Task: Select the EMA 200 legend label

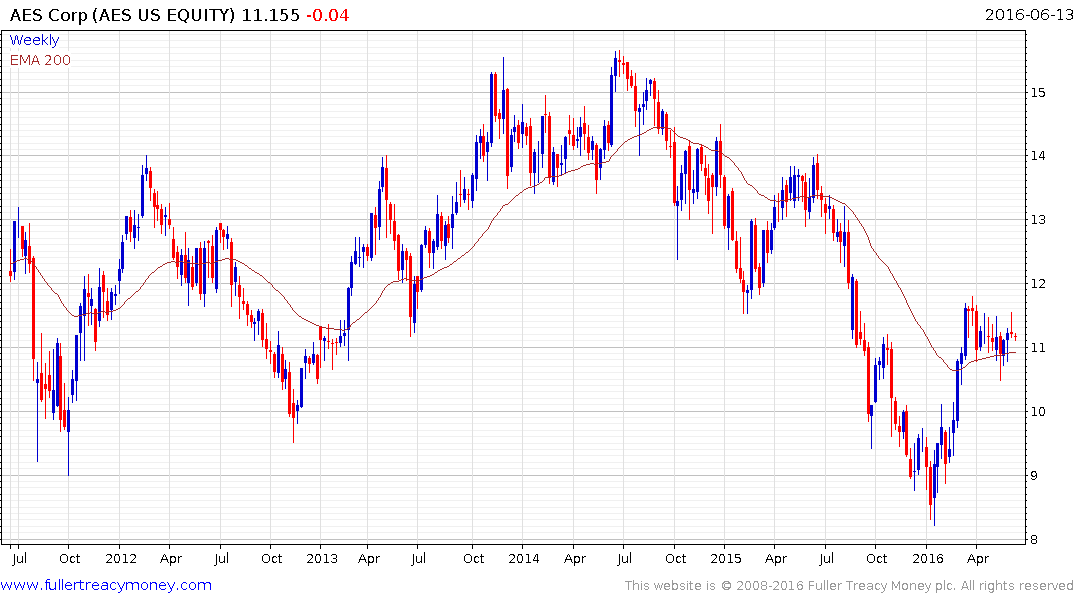Action: click(40, 60)
